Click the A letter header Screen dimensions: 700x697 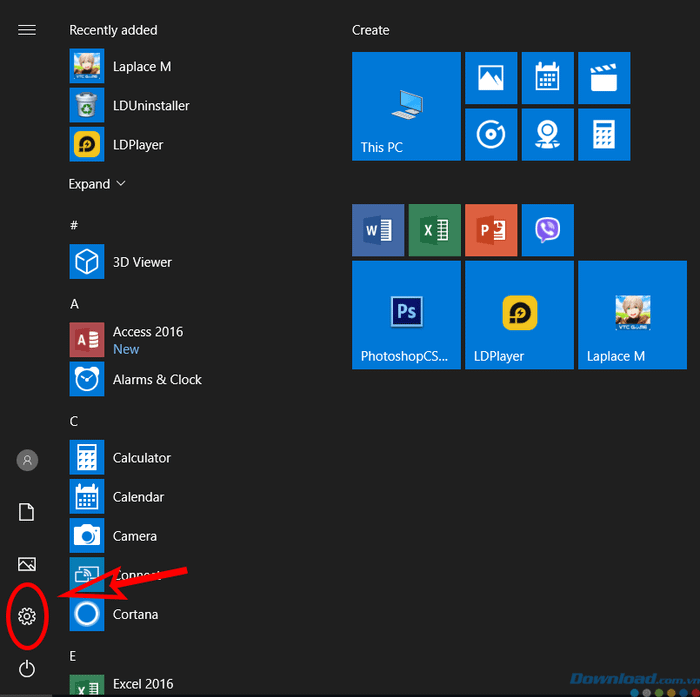[x=75, y=304]
